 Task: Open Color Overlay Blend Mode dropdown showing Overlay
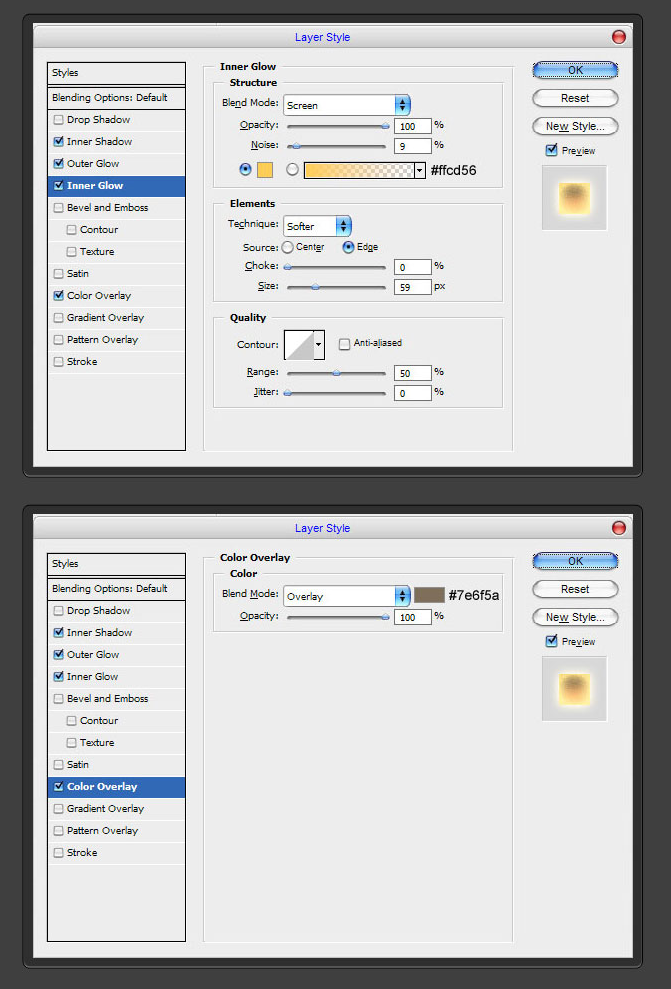347,596
